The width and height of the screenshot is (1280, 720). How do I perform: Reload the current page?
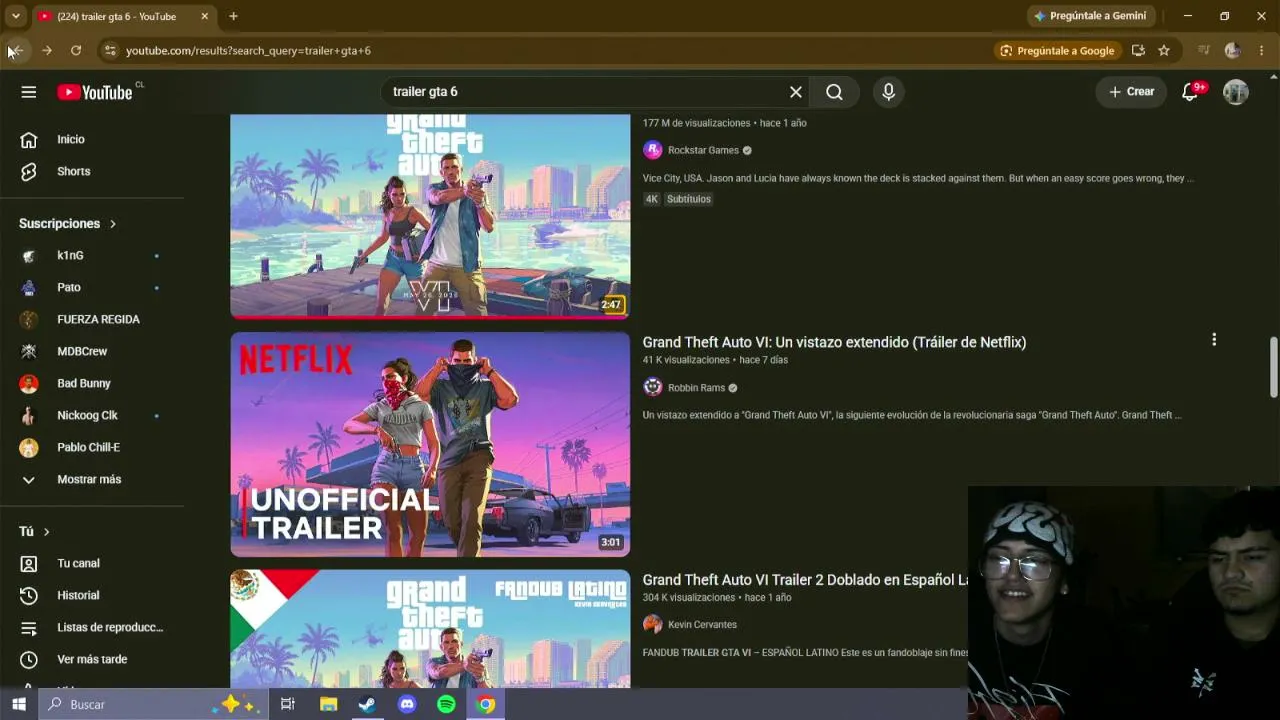pyautogui.click(x=76, y=51)
